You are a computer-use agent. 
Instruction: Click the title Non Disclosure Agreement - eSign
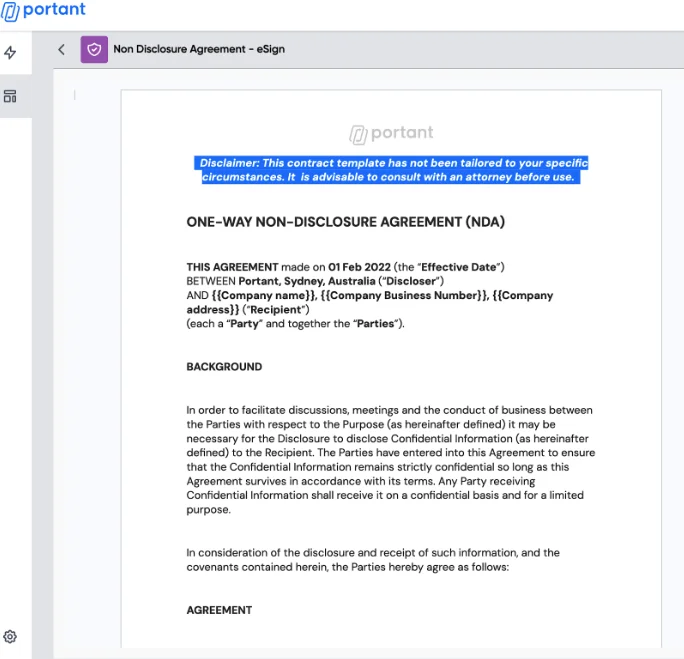[199, 49]
